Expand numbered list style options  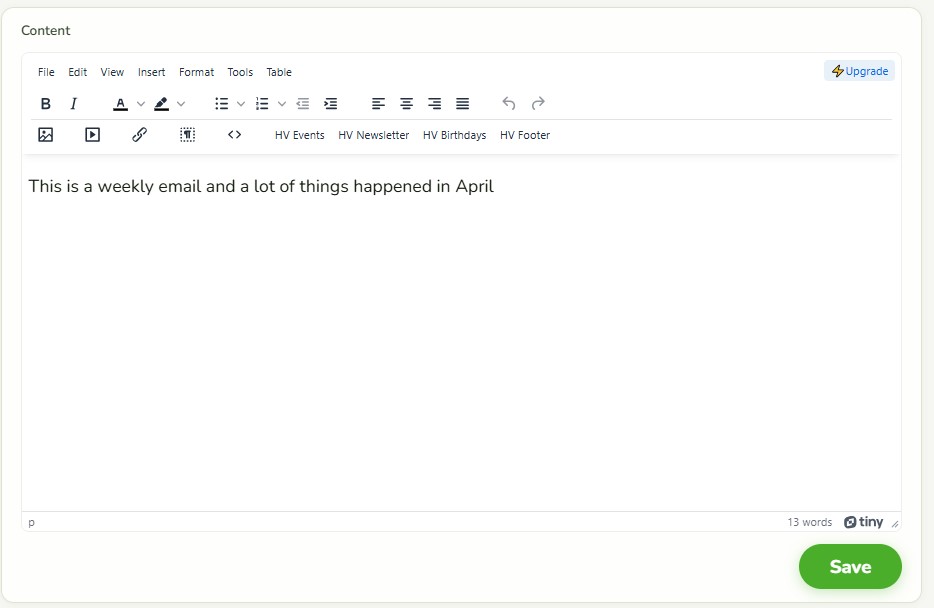[x=282, y=104]
